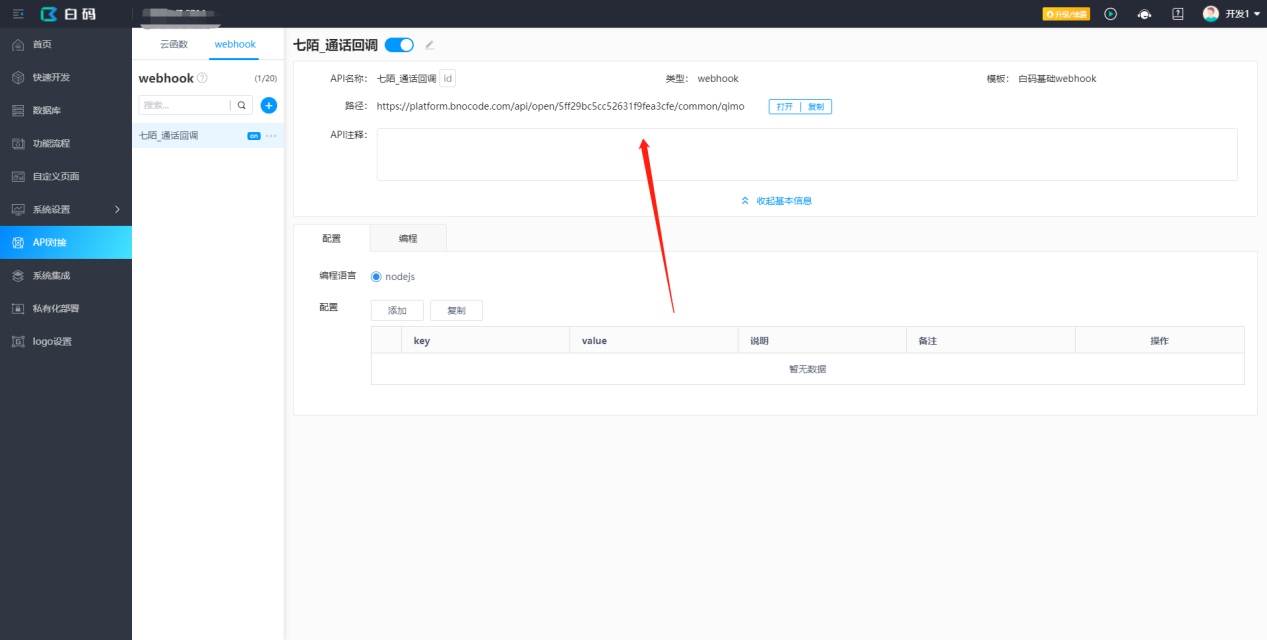The height and width of the screenshot is (640, 1267).
Task: Select the nodejs radio option
Action: point(376,277)
